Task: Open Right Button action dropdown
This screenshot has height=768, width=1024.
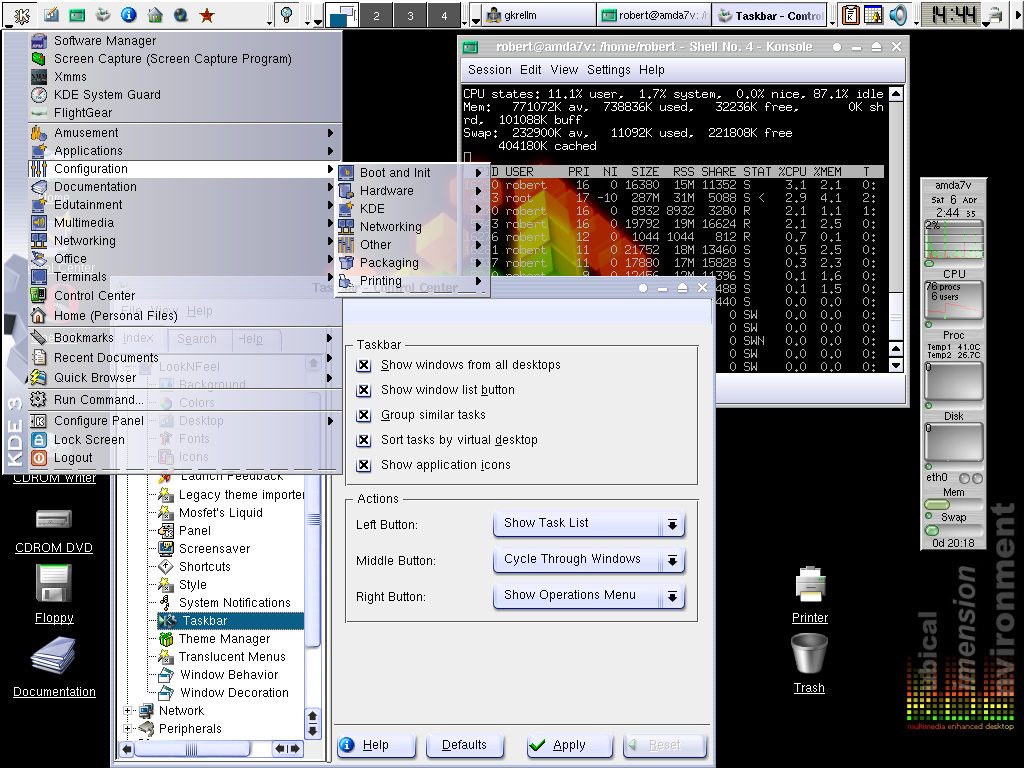Action: click(588, 596)
